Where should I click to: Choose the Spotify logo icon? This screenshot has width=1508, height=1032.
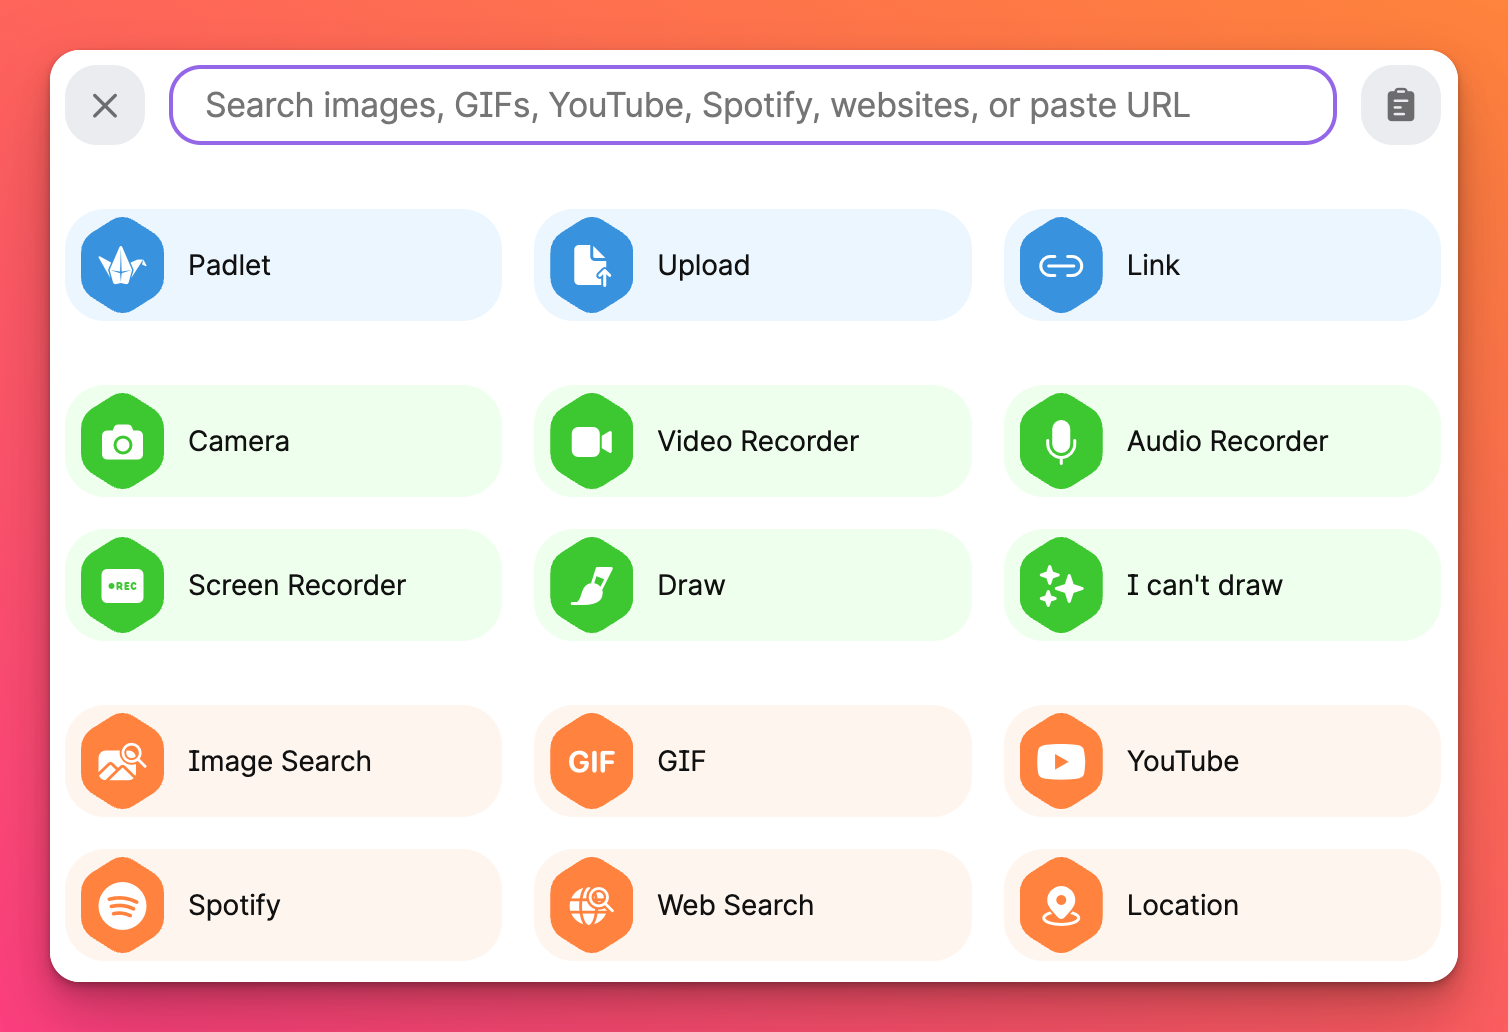[123, 905]
